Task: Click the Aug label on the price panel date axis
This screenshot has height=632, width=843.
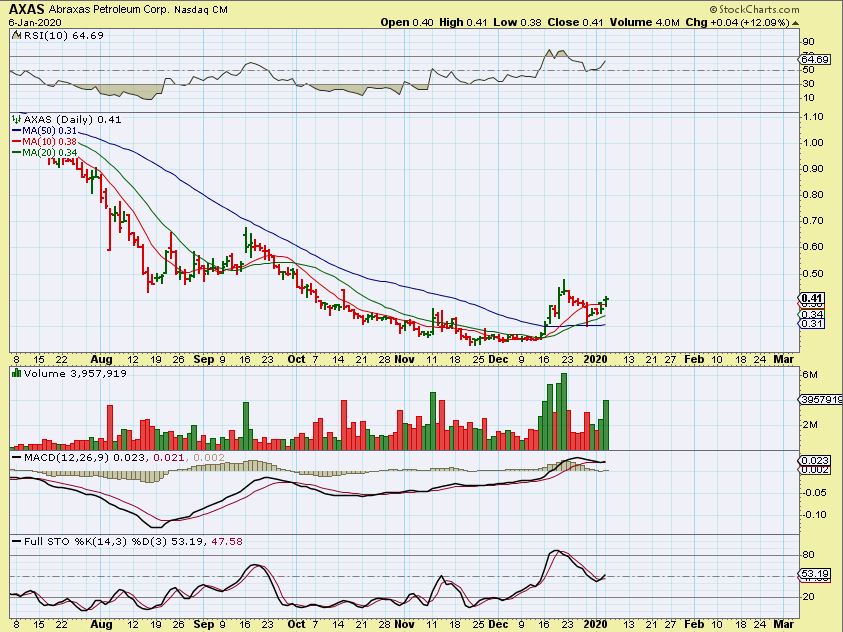Action: [101, 360]
